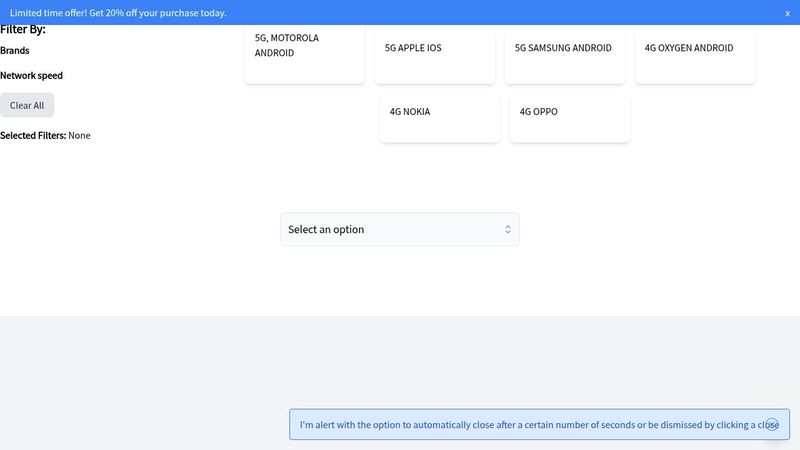This screenshot has height=450, width=800.
Task: Choose the 5G SAMSUNG ANDROID card
Action: (565, 53)
